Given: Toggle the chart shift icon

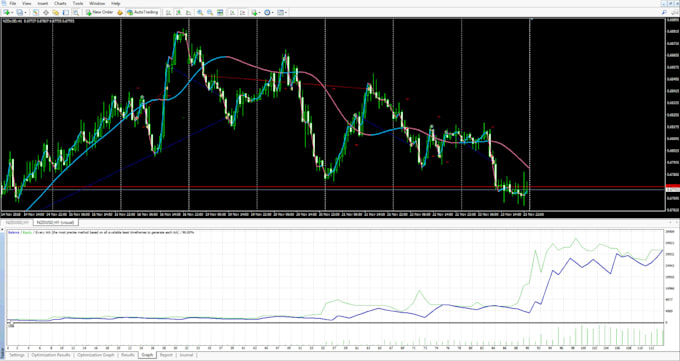Looking at the screenshot, I should point(243,13).
